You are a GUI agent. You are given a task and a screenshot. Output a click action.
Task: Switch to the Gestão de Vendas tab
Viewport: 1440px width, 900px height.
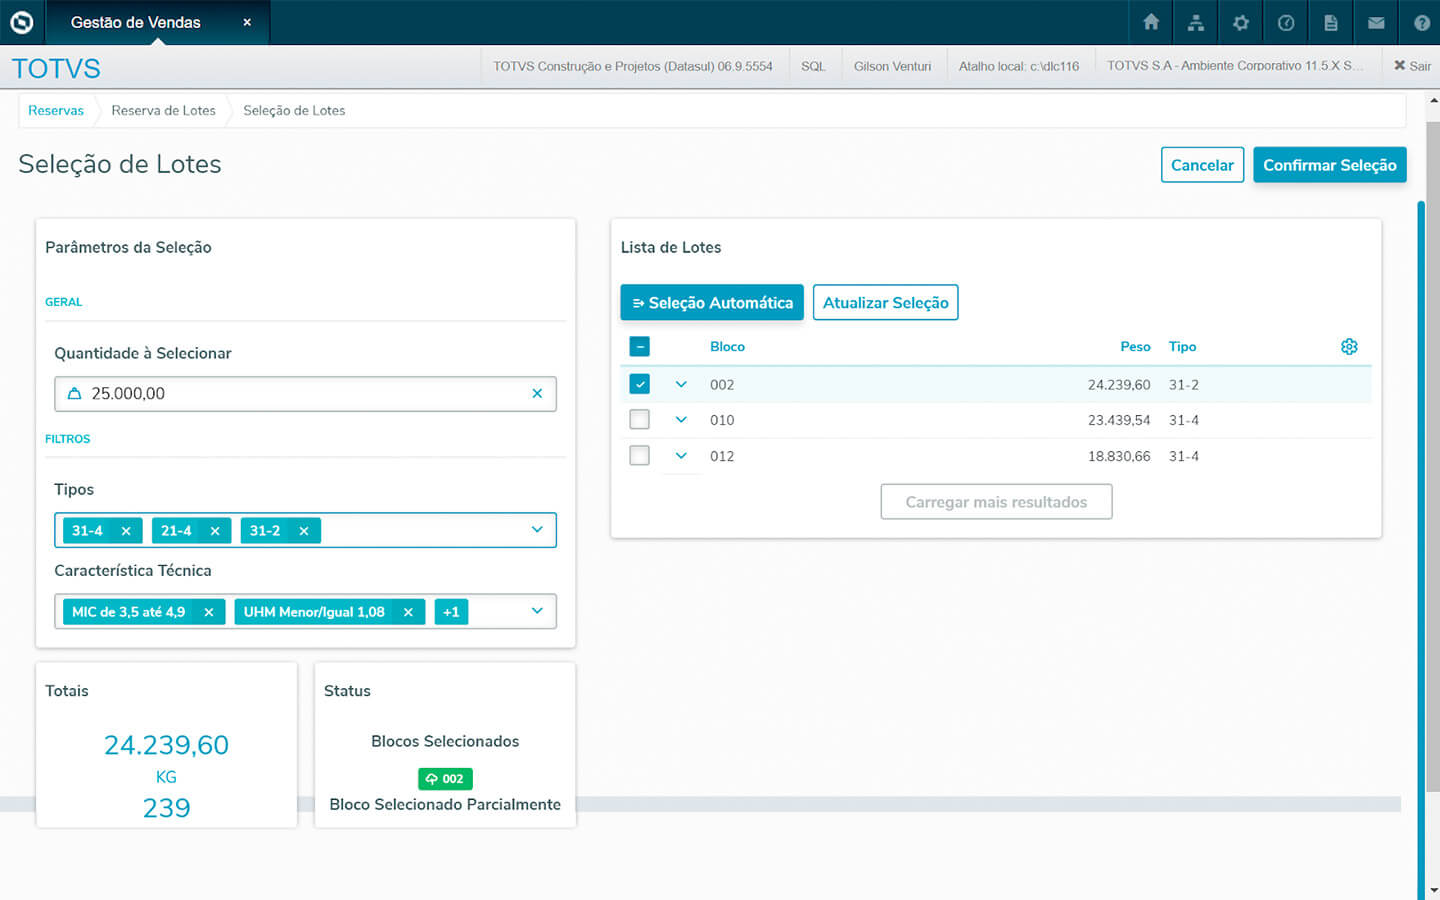click(136, 22)
